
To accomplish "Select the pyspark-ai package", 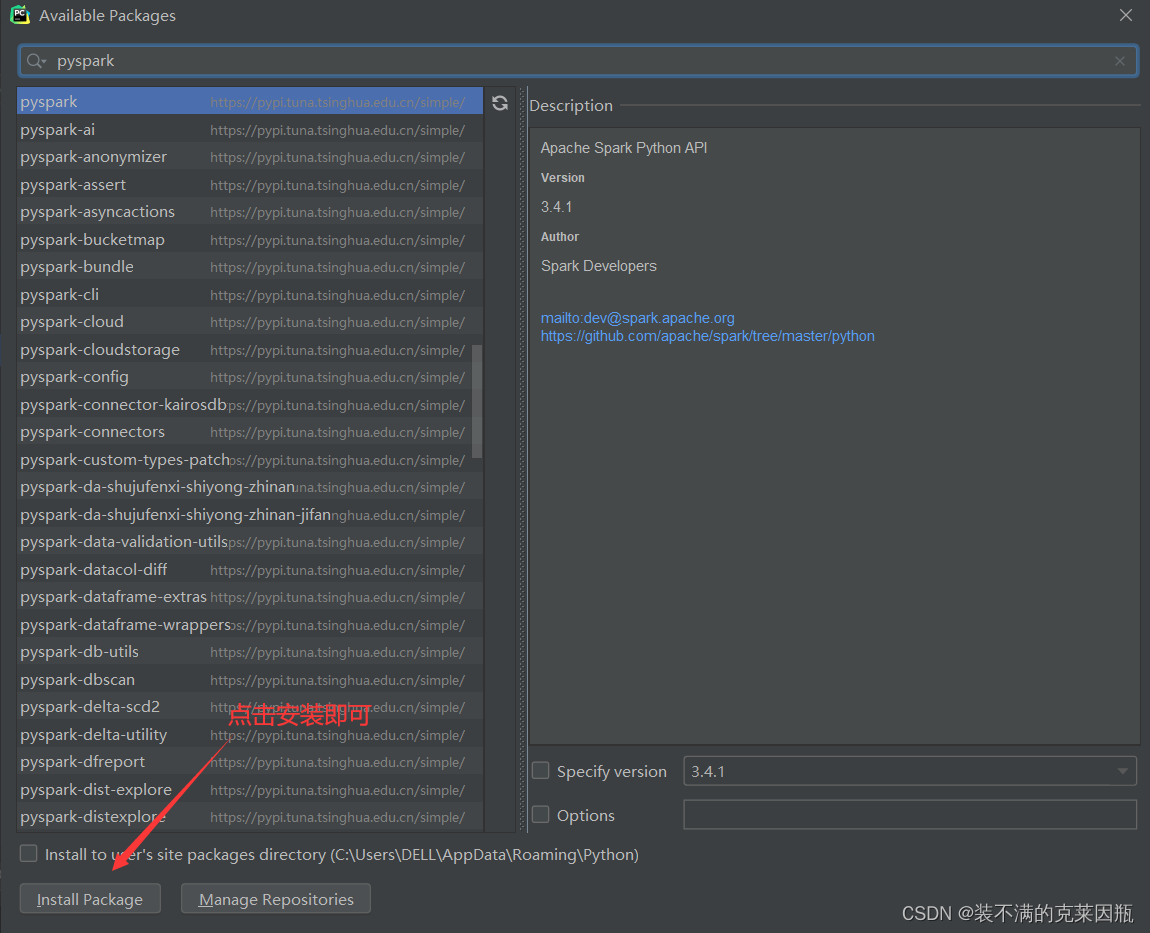I will 249,129.
